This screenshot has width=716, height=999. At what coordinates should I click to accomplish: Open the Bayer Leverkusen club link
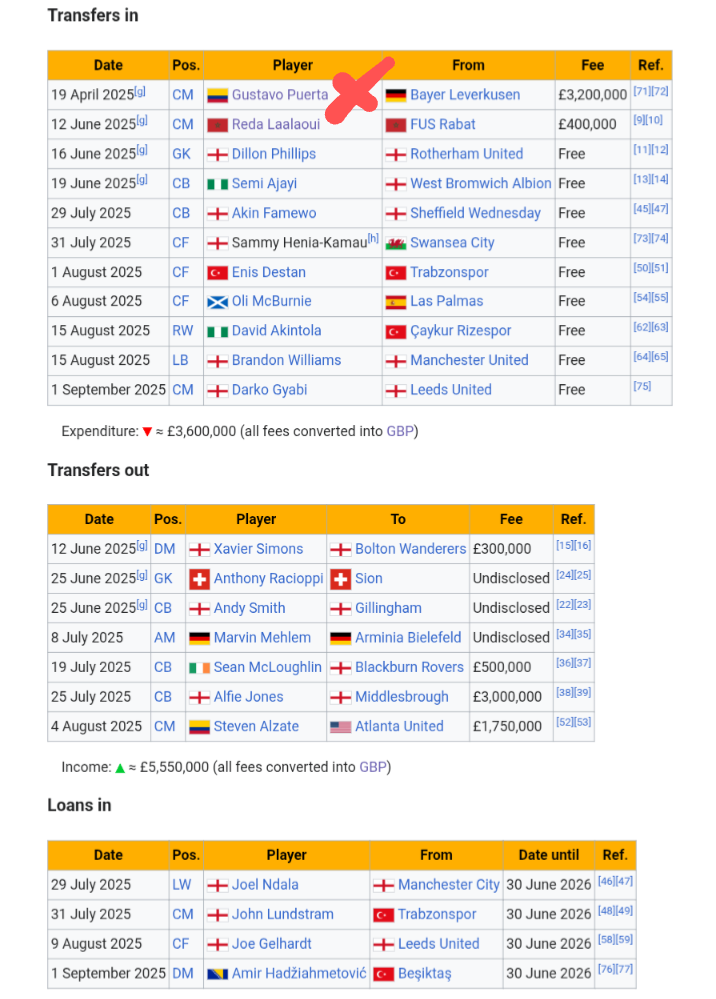pyautogui.click(x=465, y=95)
